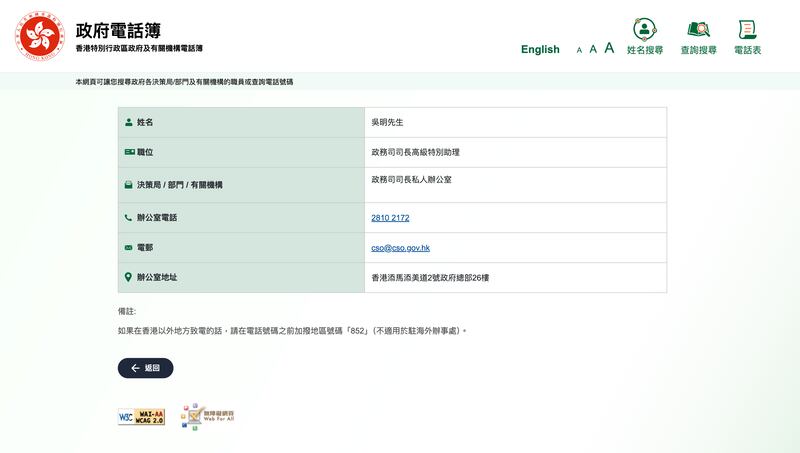Click the envelope icon beside 電郵
800x453 pixels.
128,247
